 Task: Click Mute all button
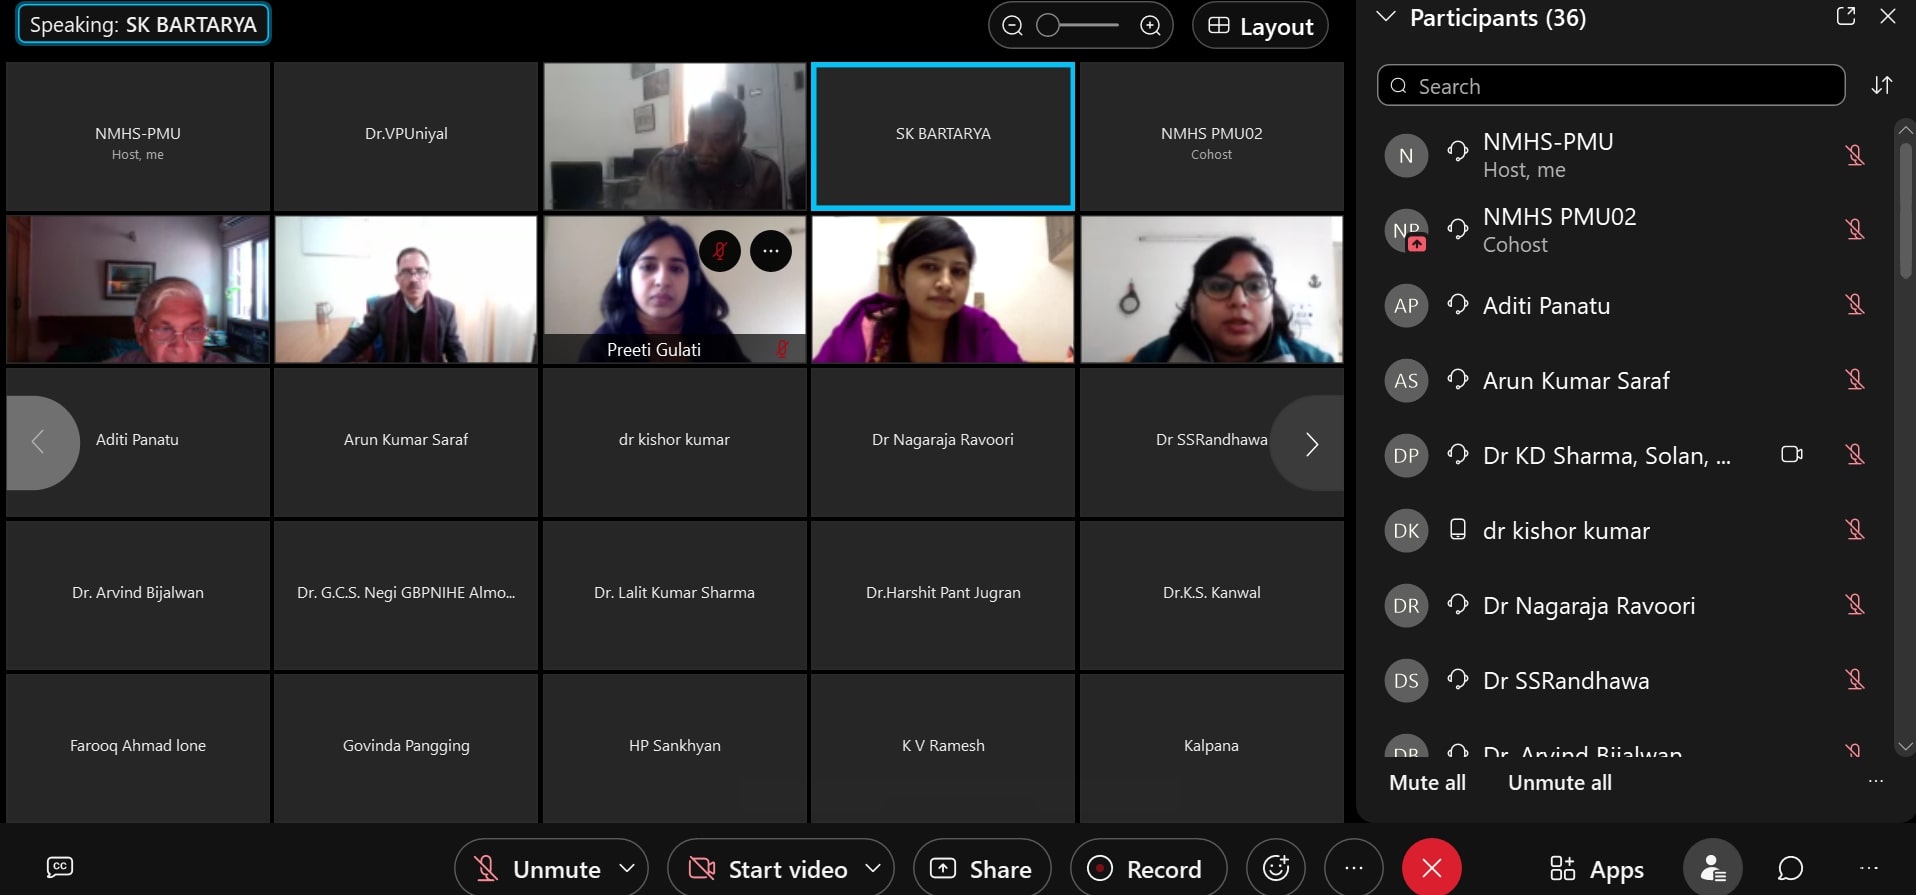pyautogui.click(x=1427, y=783)
